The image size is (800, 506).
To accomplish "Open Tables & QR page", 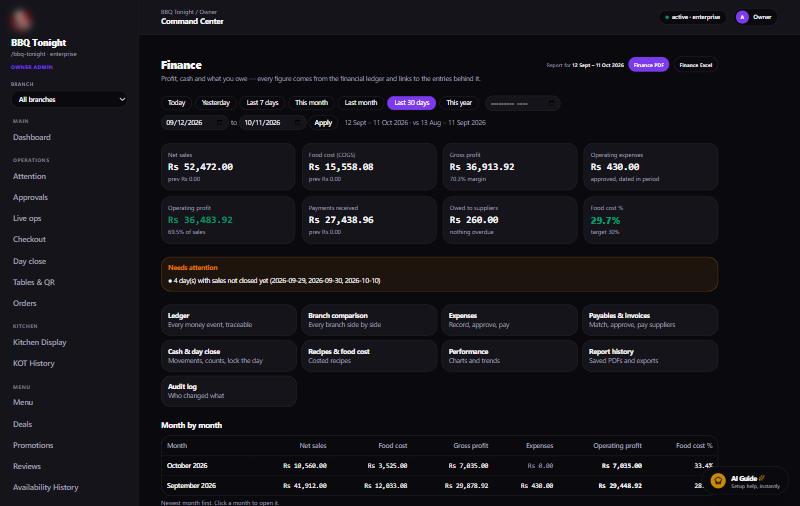I will coord(34,282).
